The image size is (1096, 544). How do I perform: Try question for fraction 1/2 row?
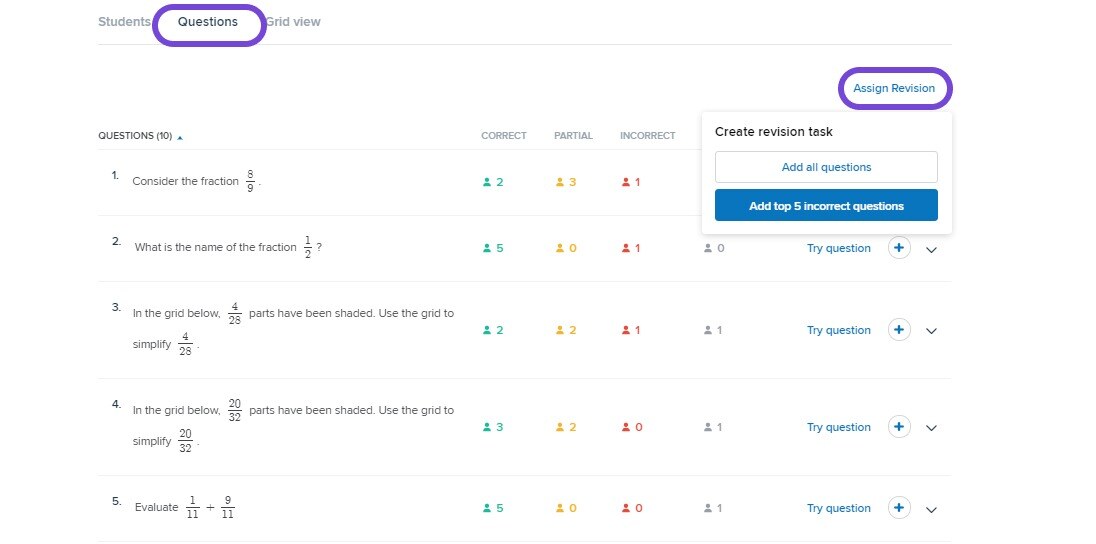click(839, 248)
